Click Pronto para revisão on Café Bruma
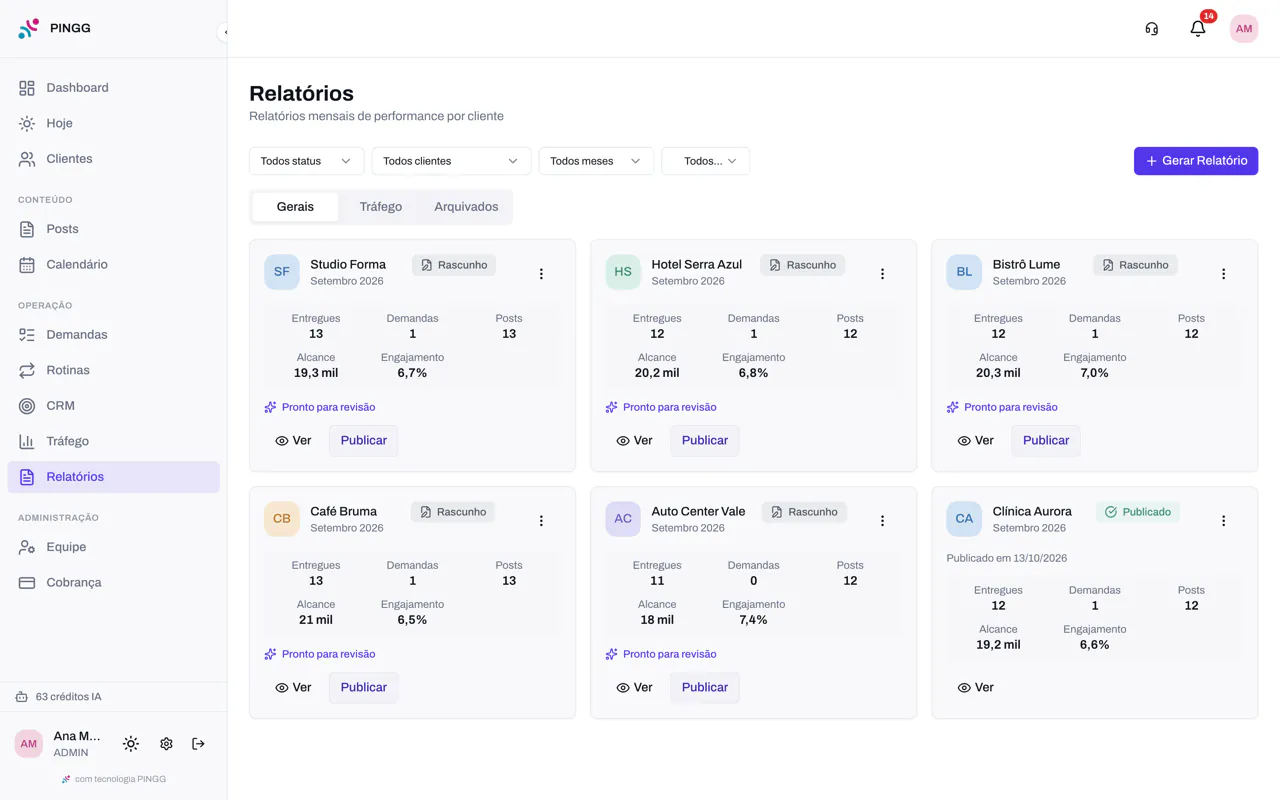This screenshot has width=1280, height=800. coord(320,654)
